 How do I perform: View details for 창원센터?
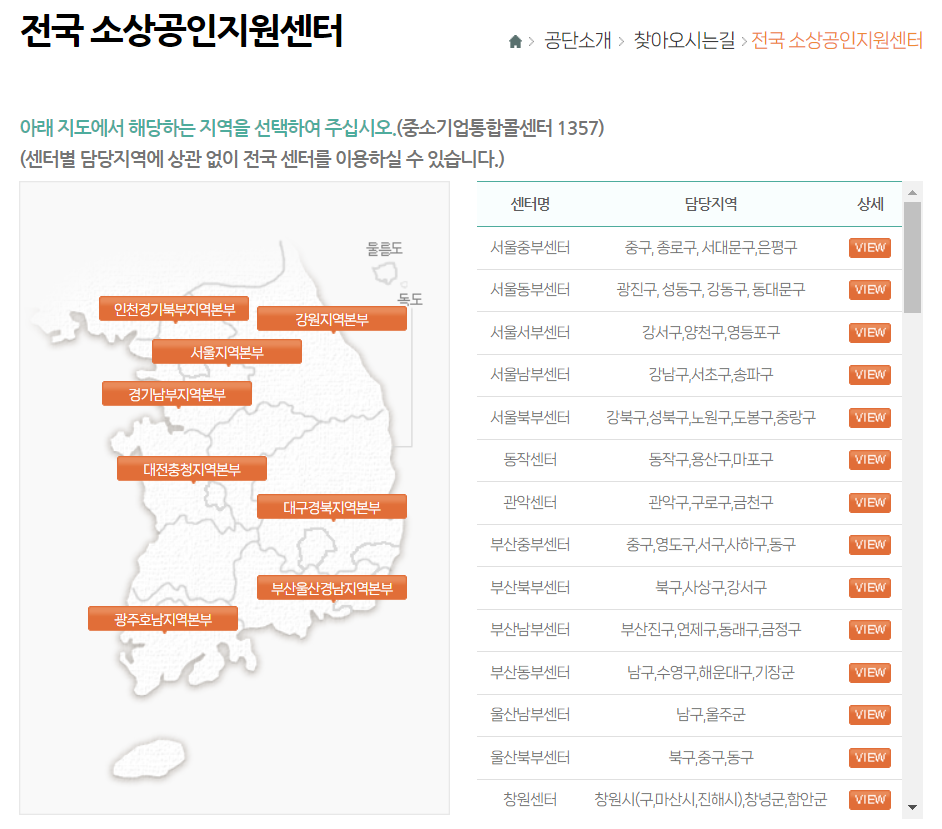coord(869,800)
